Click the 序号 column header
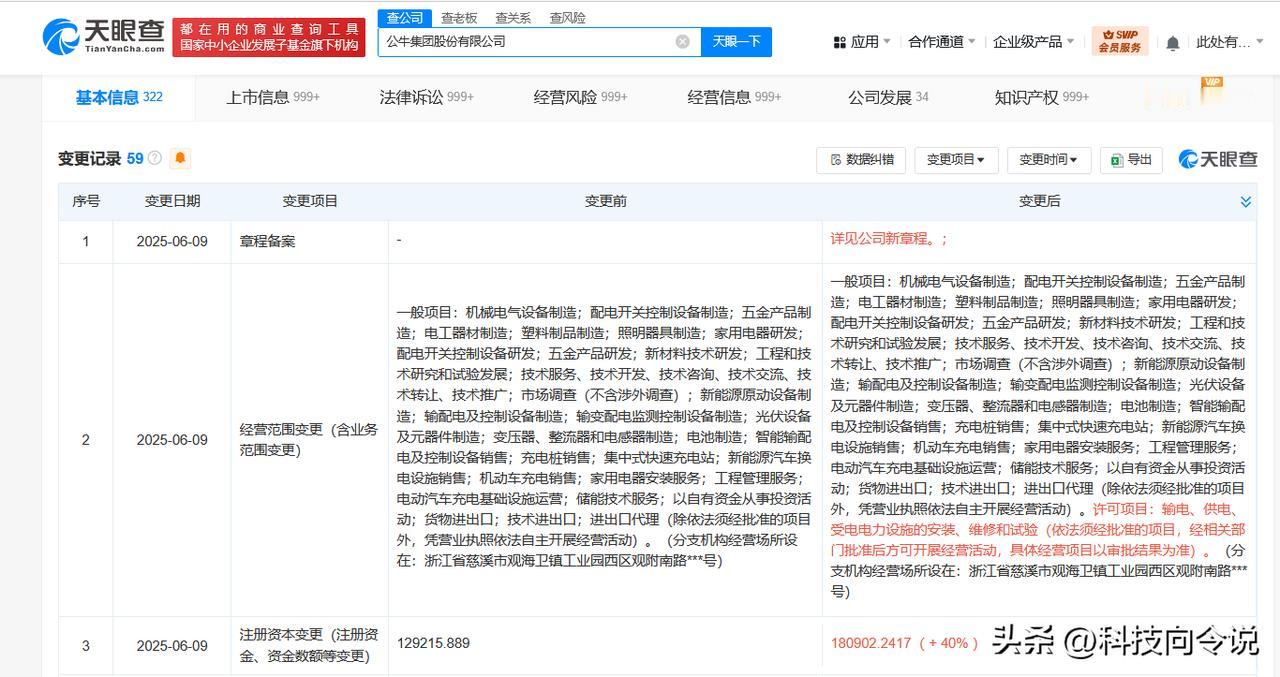 tap(86, 201)
